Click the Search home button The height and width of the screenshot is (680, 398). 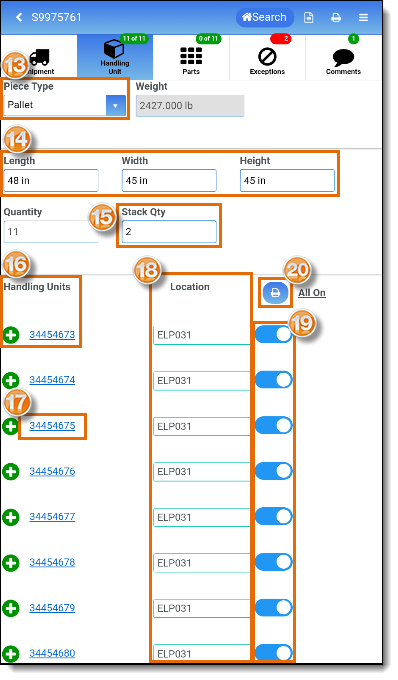[x=264, y=17]
